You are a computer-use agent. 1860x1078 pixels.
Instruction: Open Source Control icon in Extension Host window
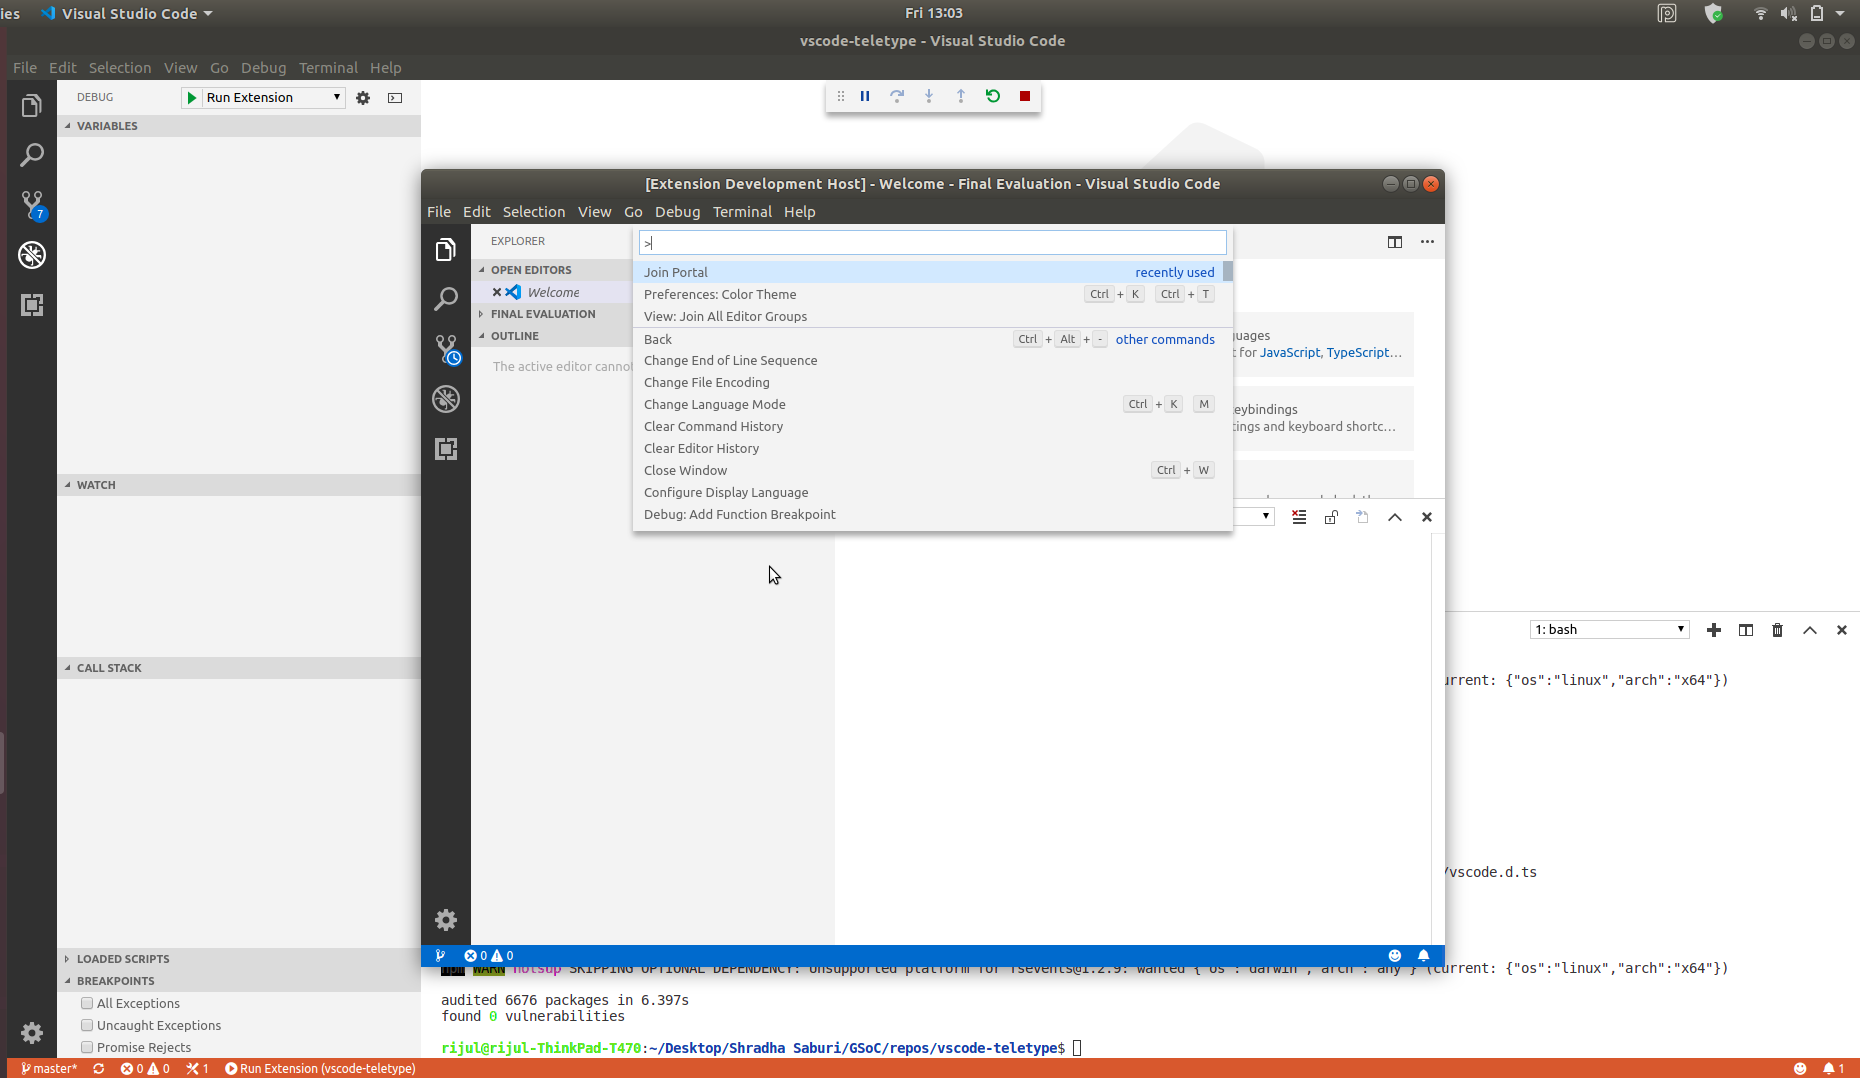447,350
